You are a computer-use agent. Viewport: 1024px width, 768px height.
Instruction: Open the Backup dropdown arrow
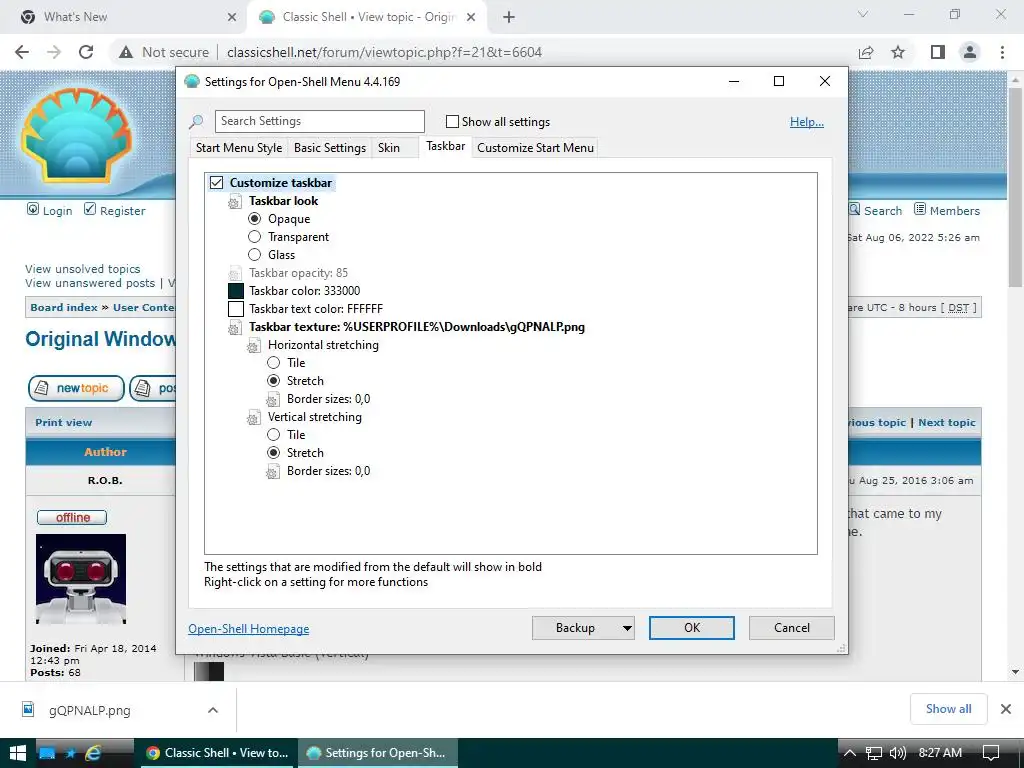point(627,628)
